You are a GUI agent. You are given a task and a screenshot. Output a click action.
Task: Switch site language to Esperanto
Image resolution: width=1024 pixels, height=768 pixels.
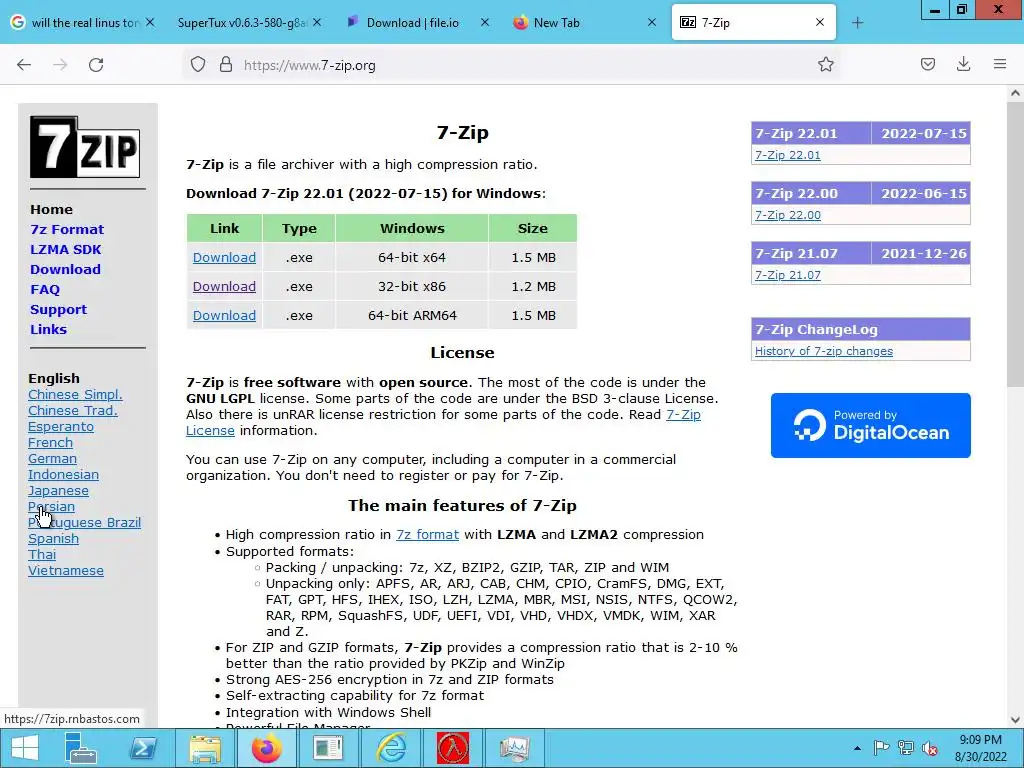(61, 426)
